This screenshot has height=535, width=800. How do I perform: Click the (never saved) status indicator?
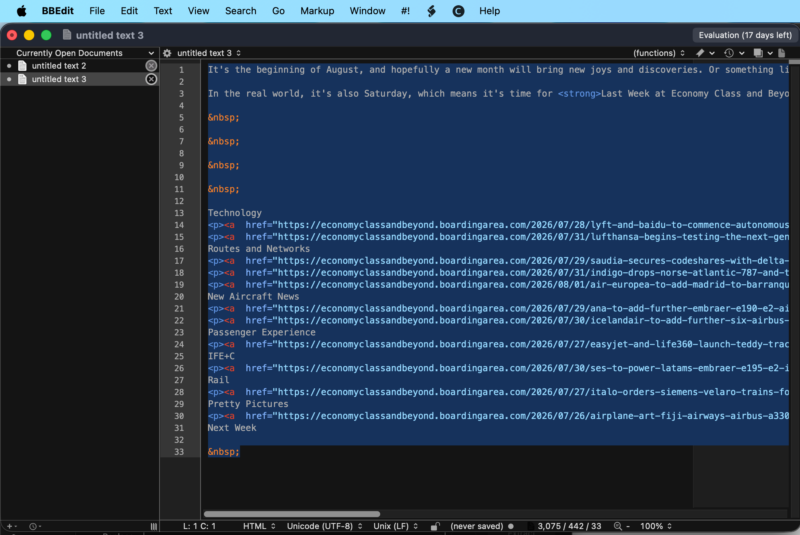tap(477, 526)
